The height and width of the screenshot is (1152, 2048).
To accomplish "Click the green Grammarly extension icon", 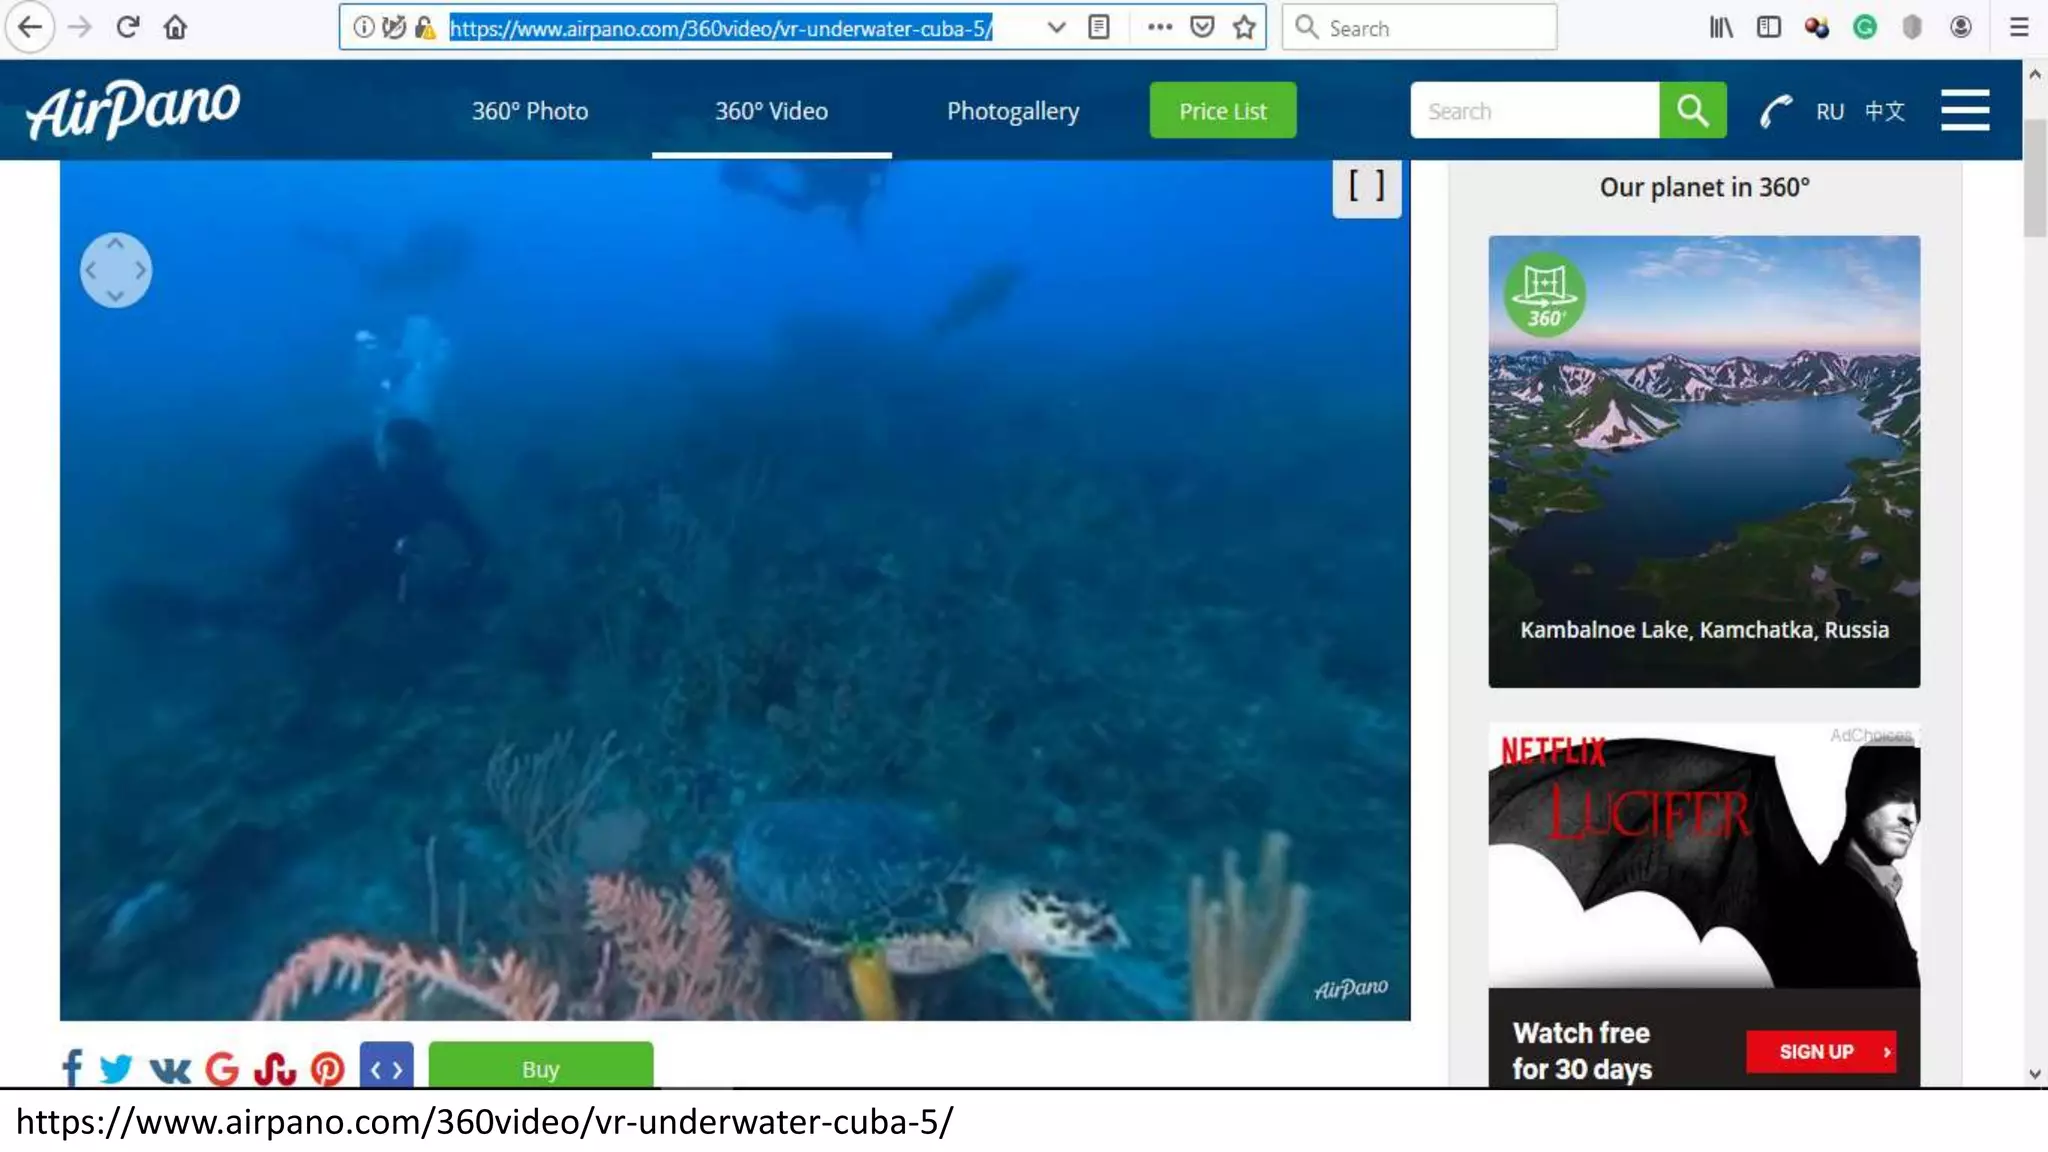I will (x=1865, y=27).
